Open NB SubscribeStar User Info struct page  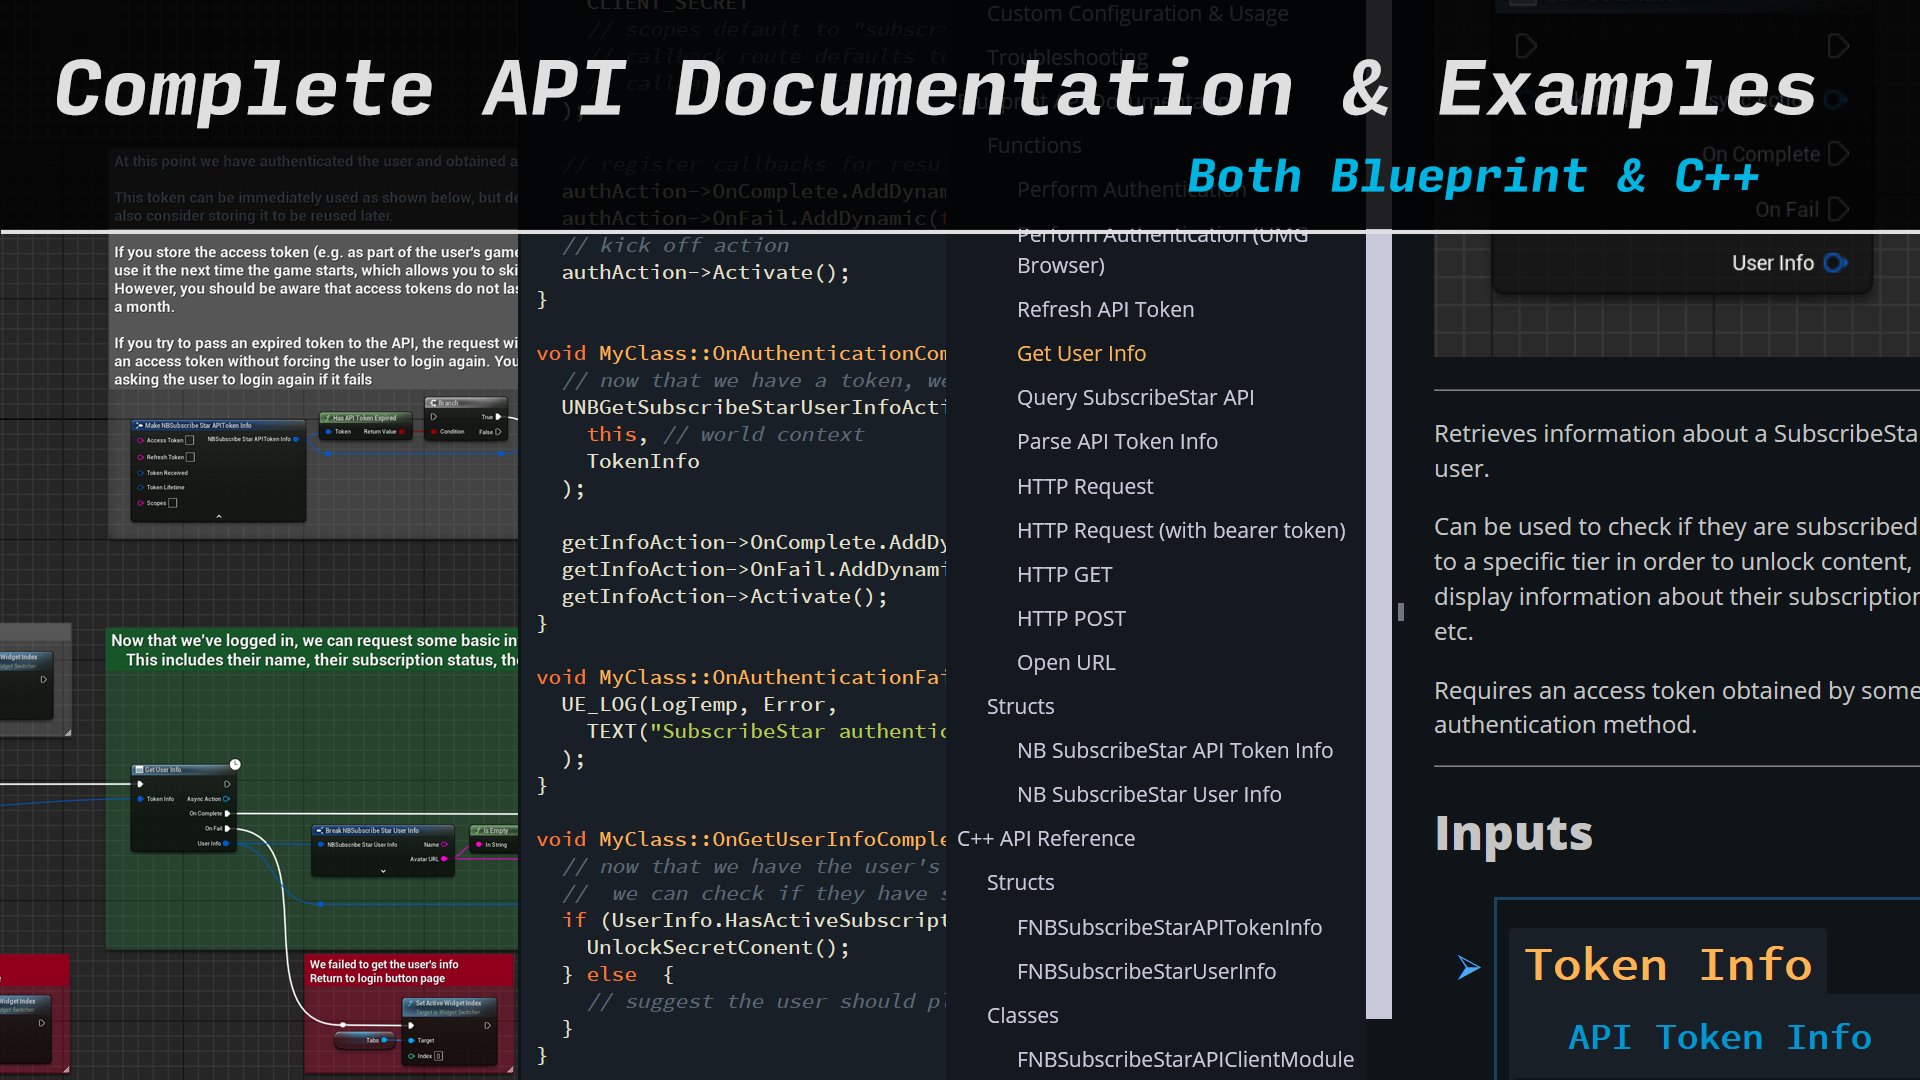click(x=1149, y=795)
